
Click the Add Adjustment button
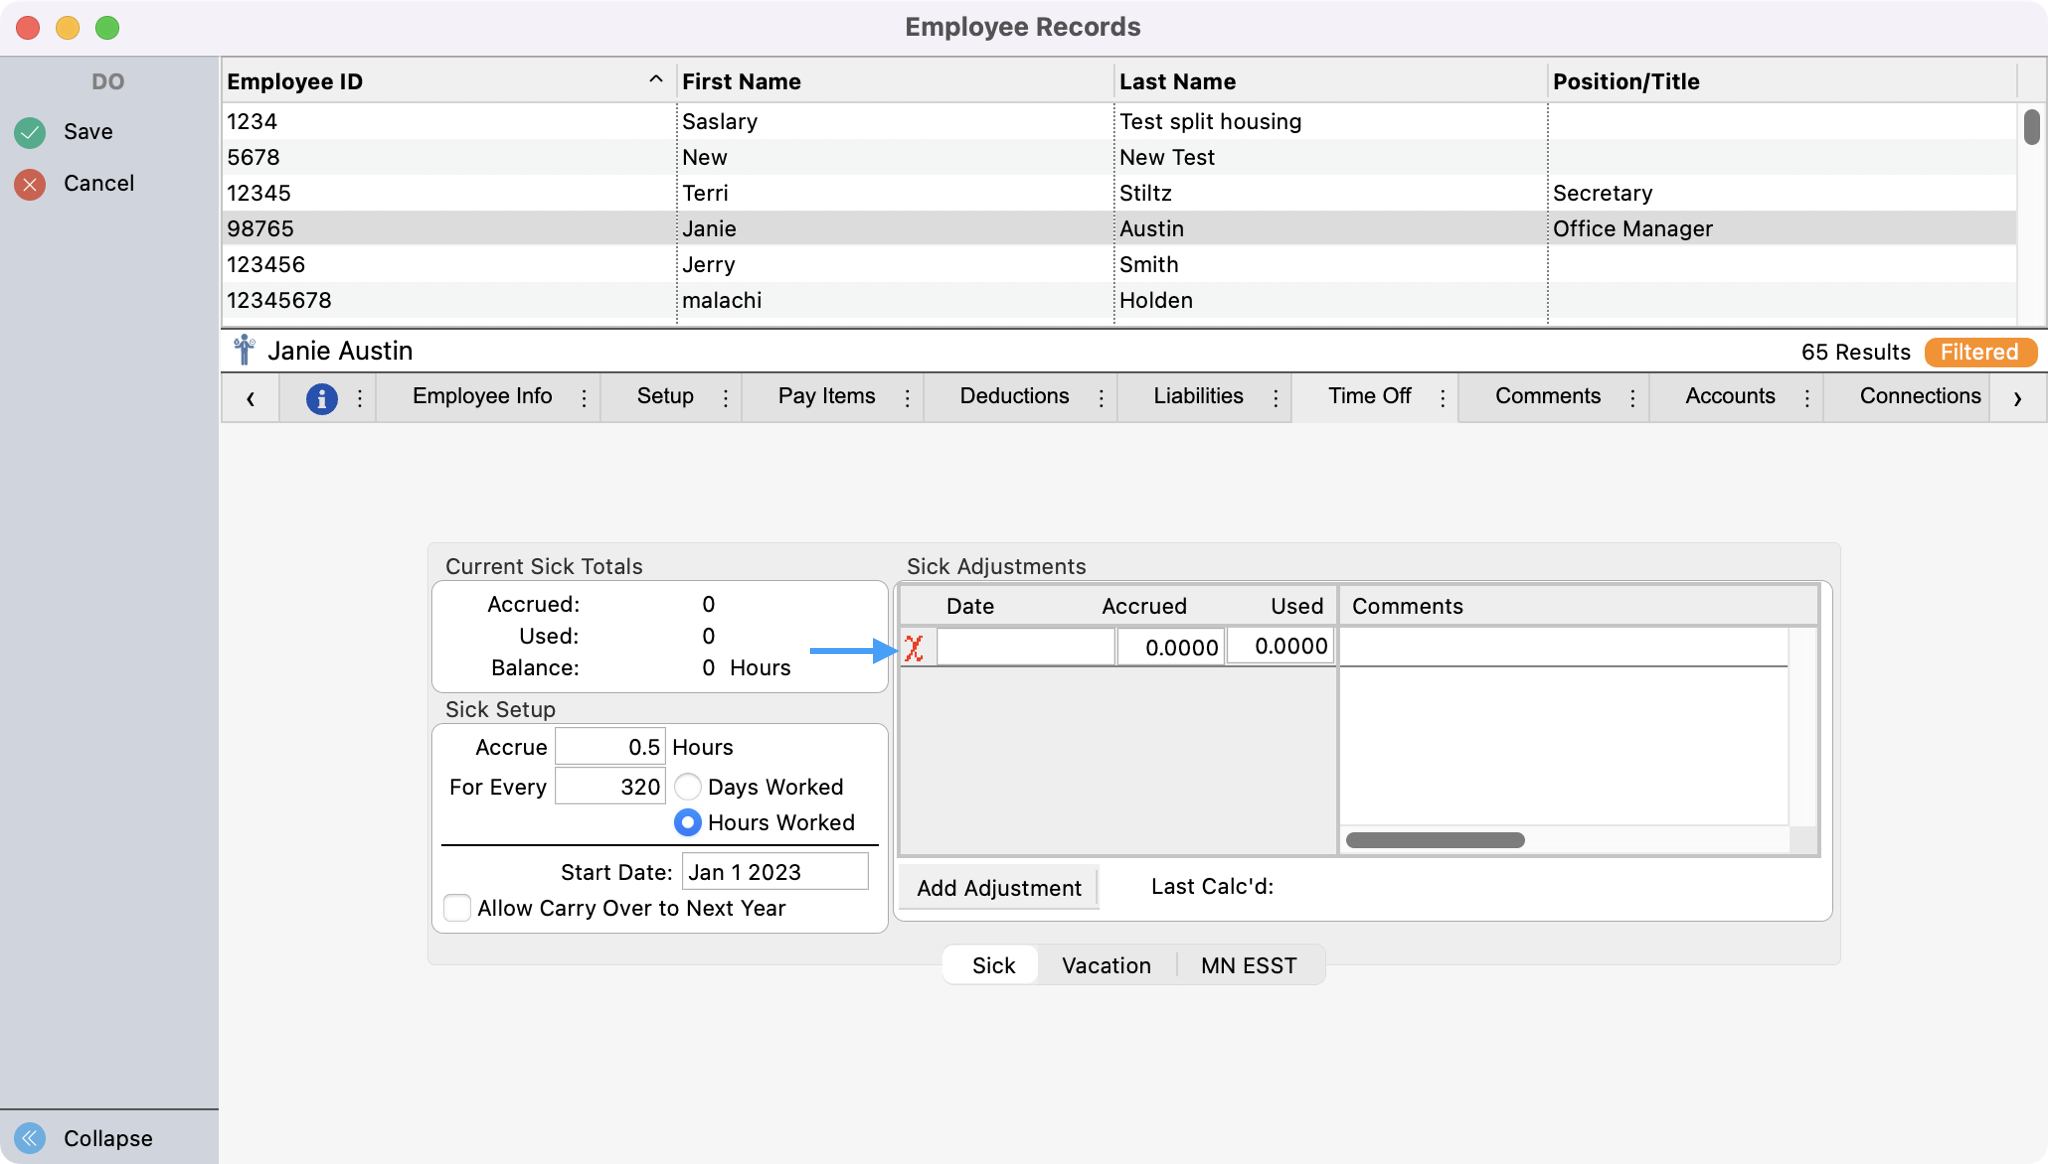pyautogui.click(x=998, y=888)
